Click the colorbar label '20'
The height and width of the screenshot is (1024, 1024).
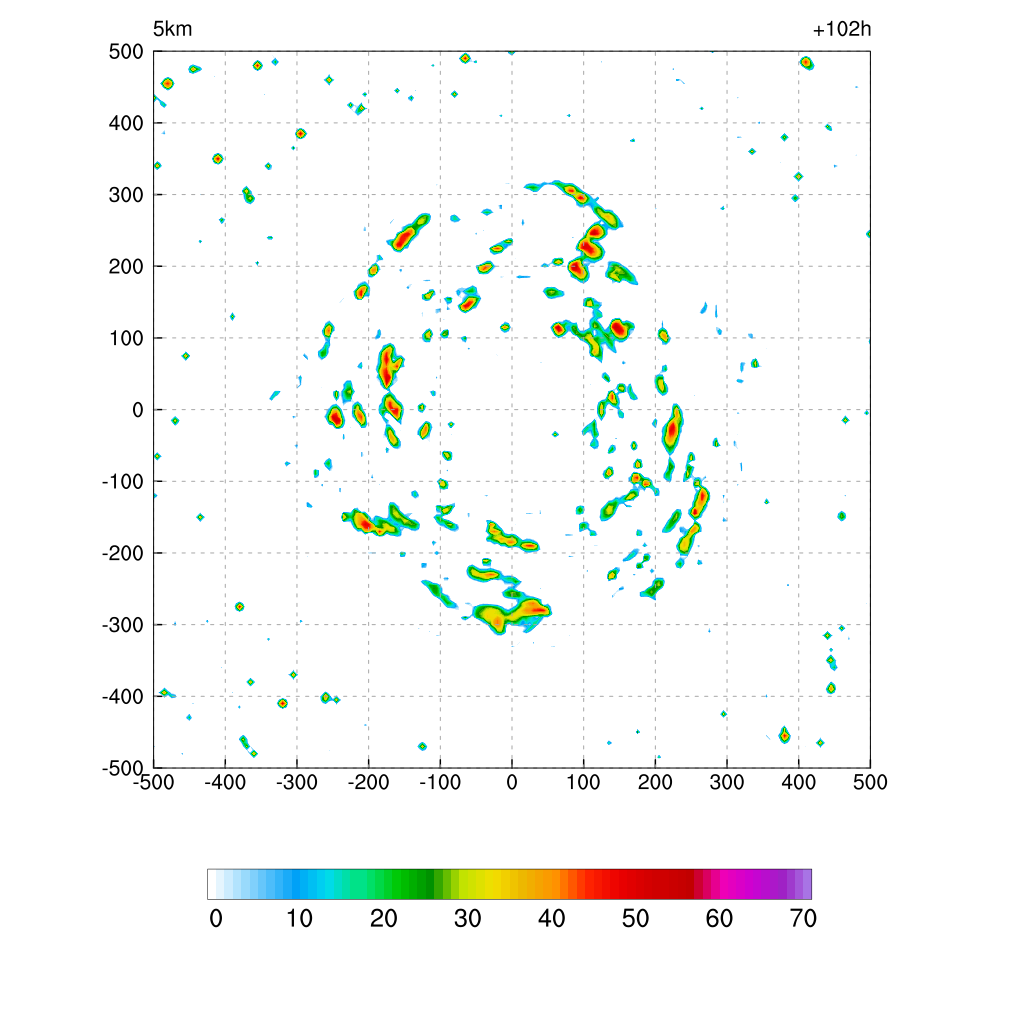[384, 919]
